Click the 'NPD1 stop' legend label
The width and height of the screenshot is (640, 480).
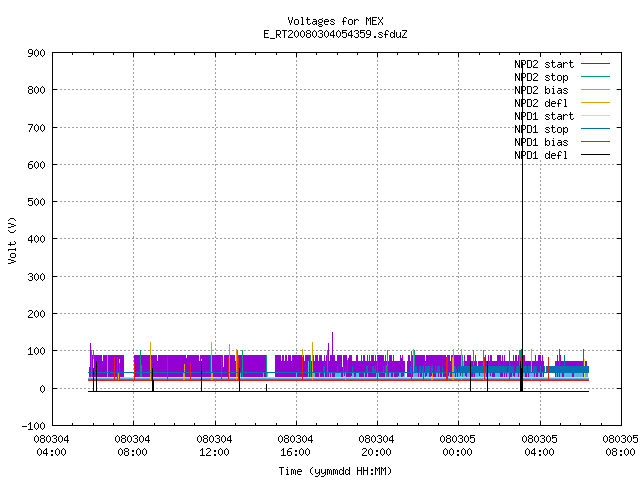point(541,129)
